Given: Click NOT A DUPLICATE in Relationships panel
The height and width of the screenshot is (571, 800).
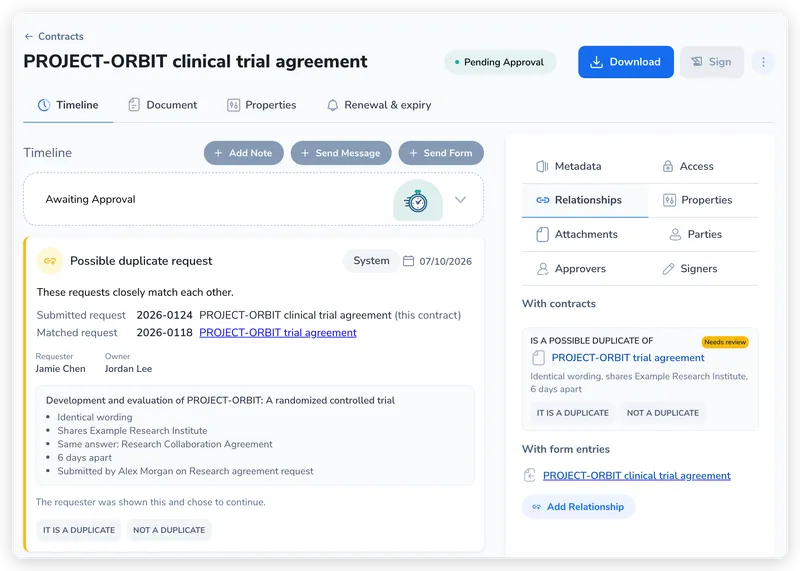Looking at the screenshot, I should click(x=663, y=413).
